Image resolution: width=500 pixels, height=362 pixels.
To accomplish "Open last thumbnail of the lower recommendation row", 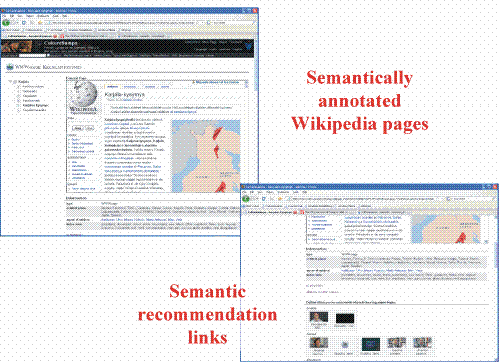I will point(422,343).
